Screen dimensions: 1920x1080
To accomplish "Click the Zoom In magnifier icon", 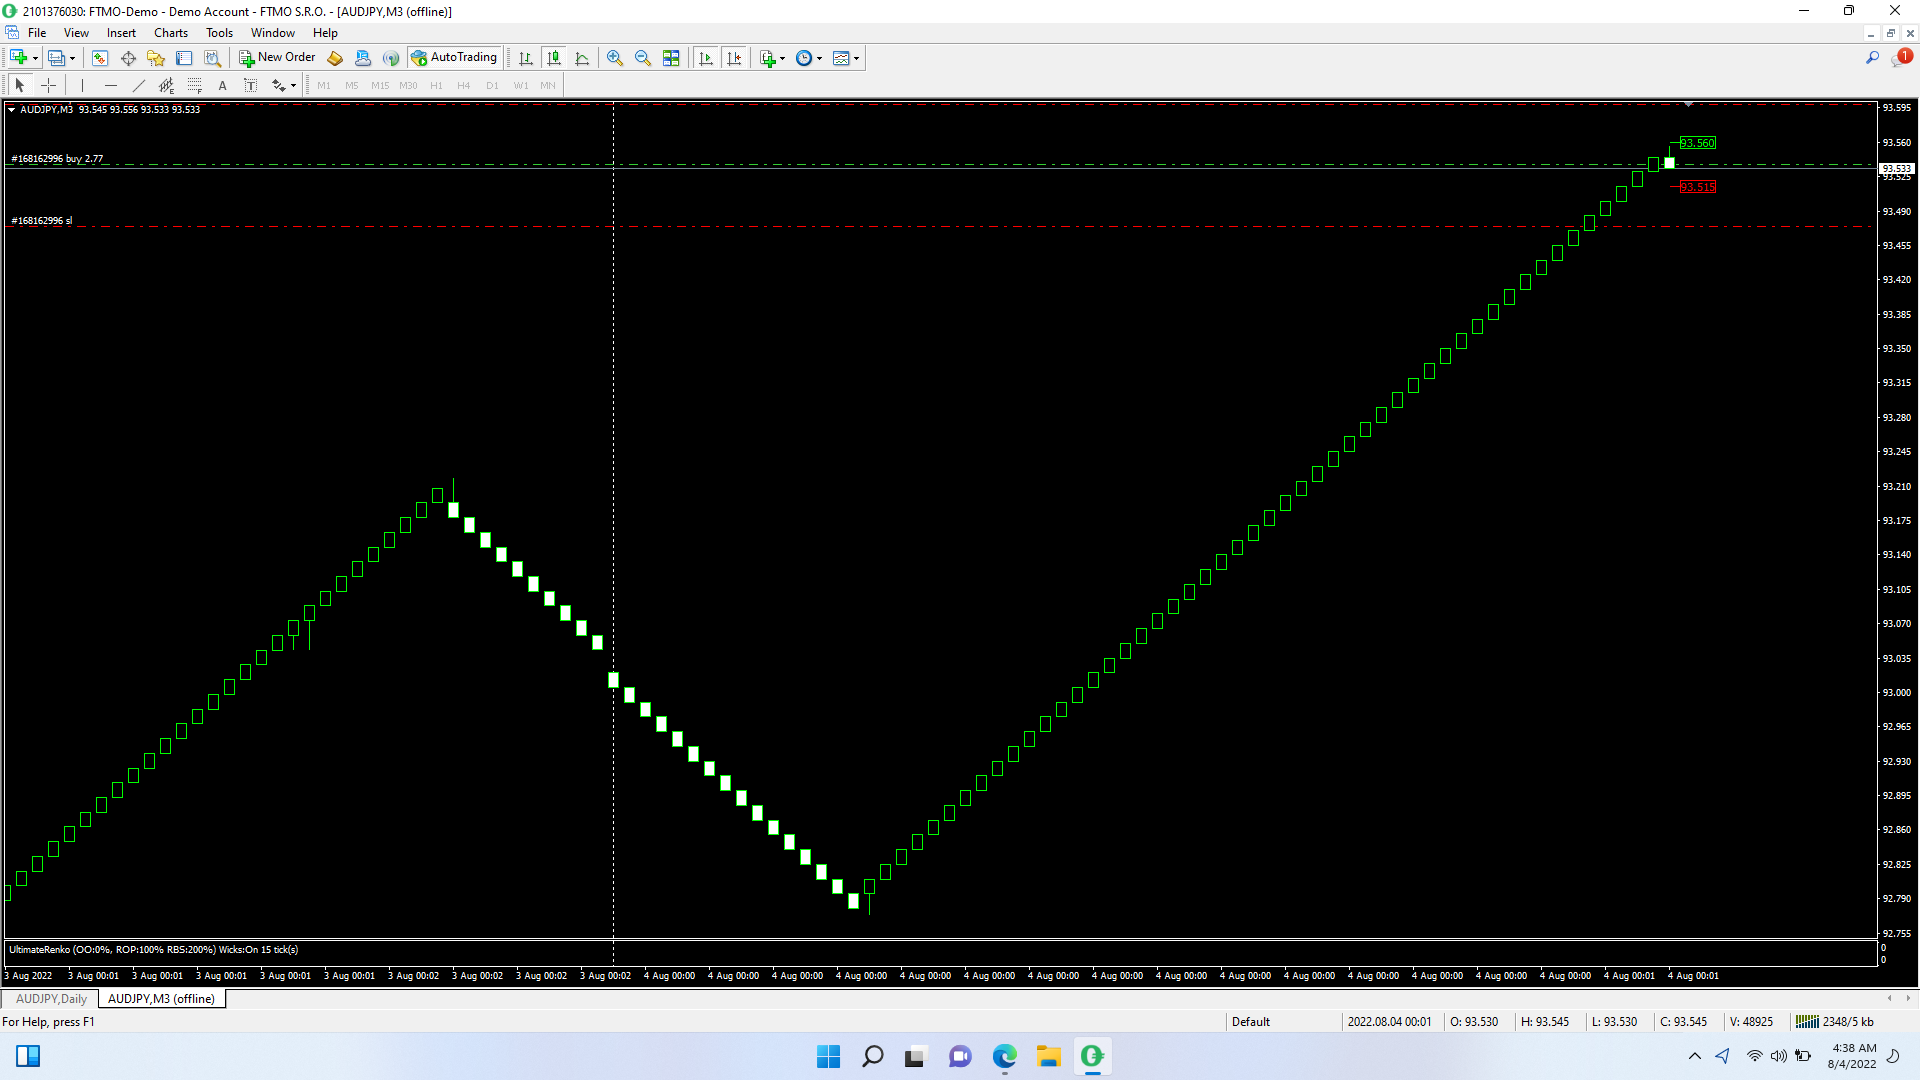I will tap(615, 58).
